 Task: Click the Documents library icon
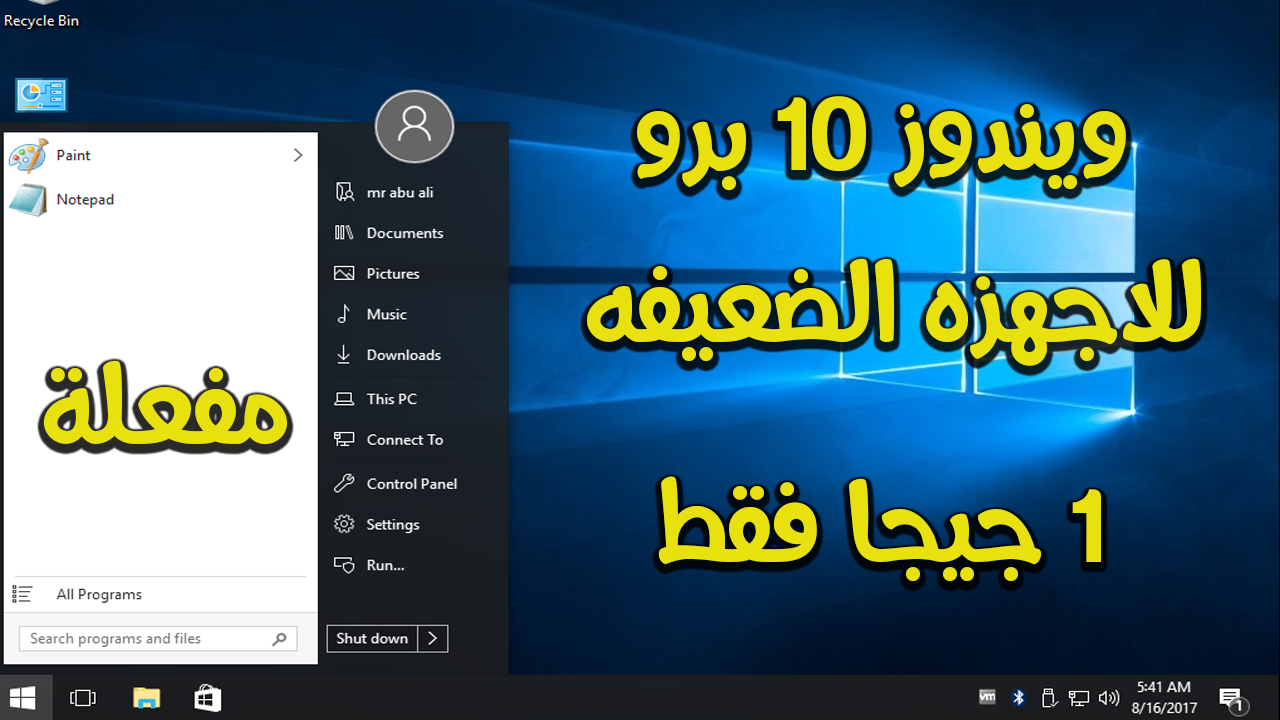(x=344, y=233)
